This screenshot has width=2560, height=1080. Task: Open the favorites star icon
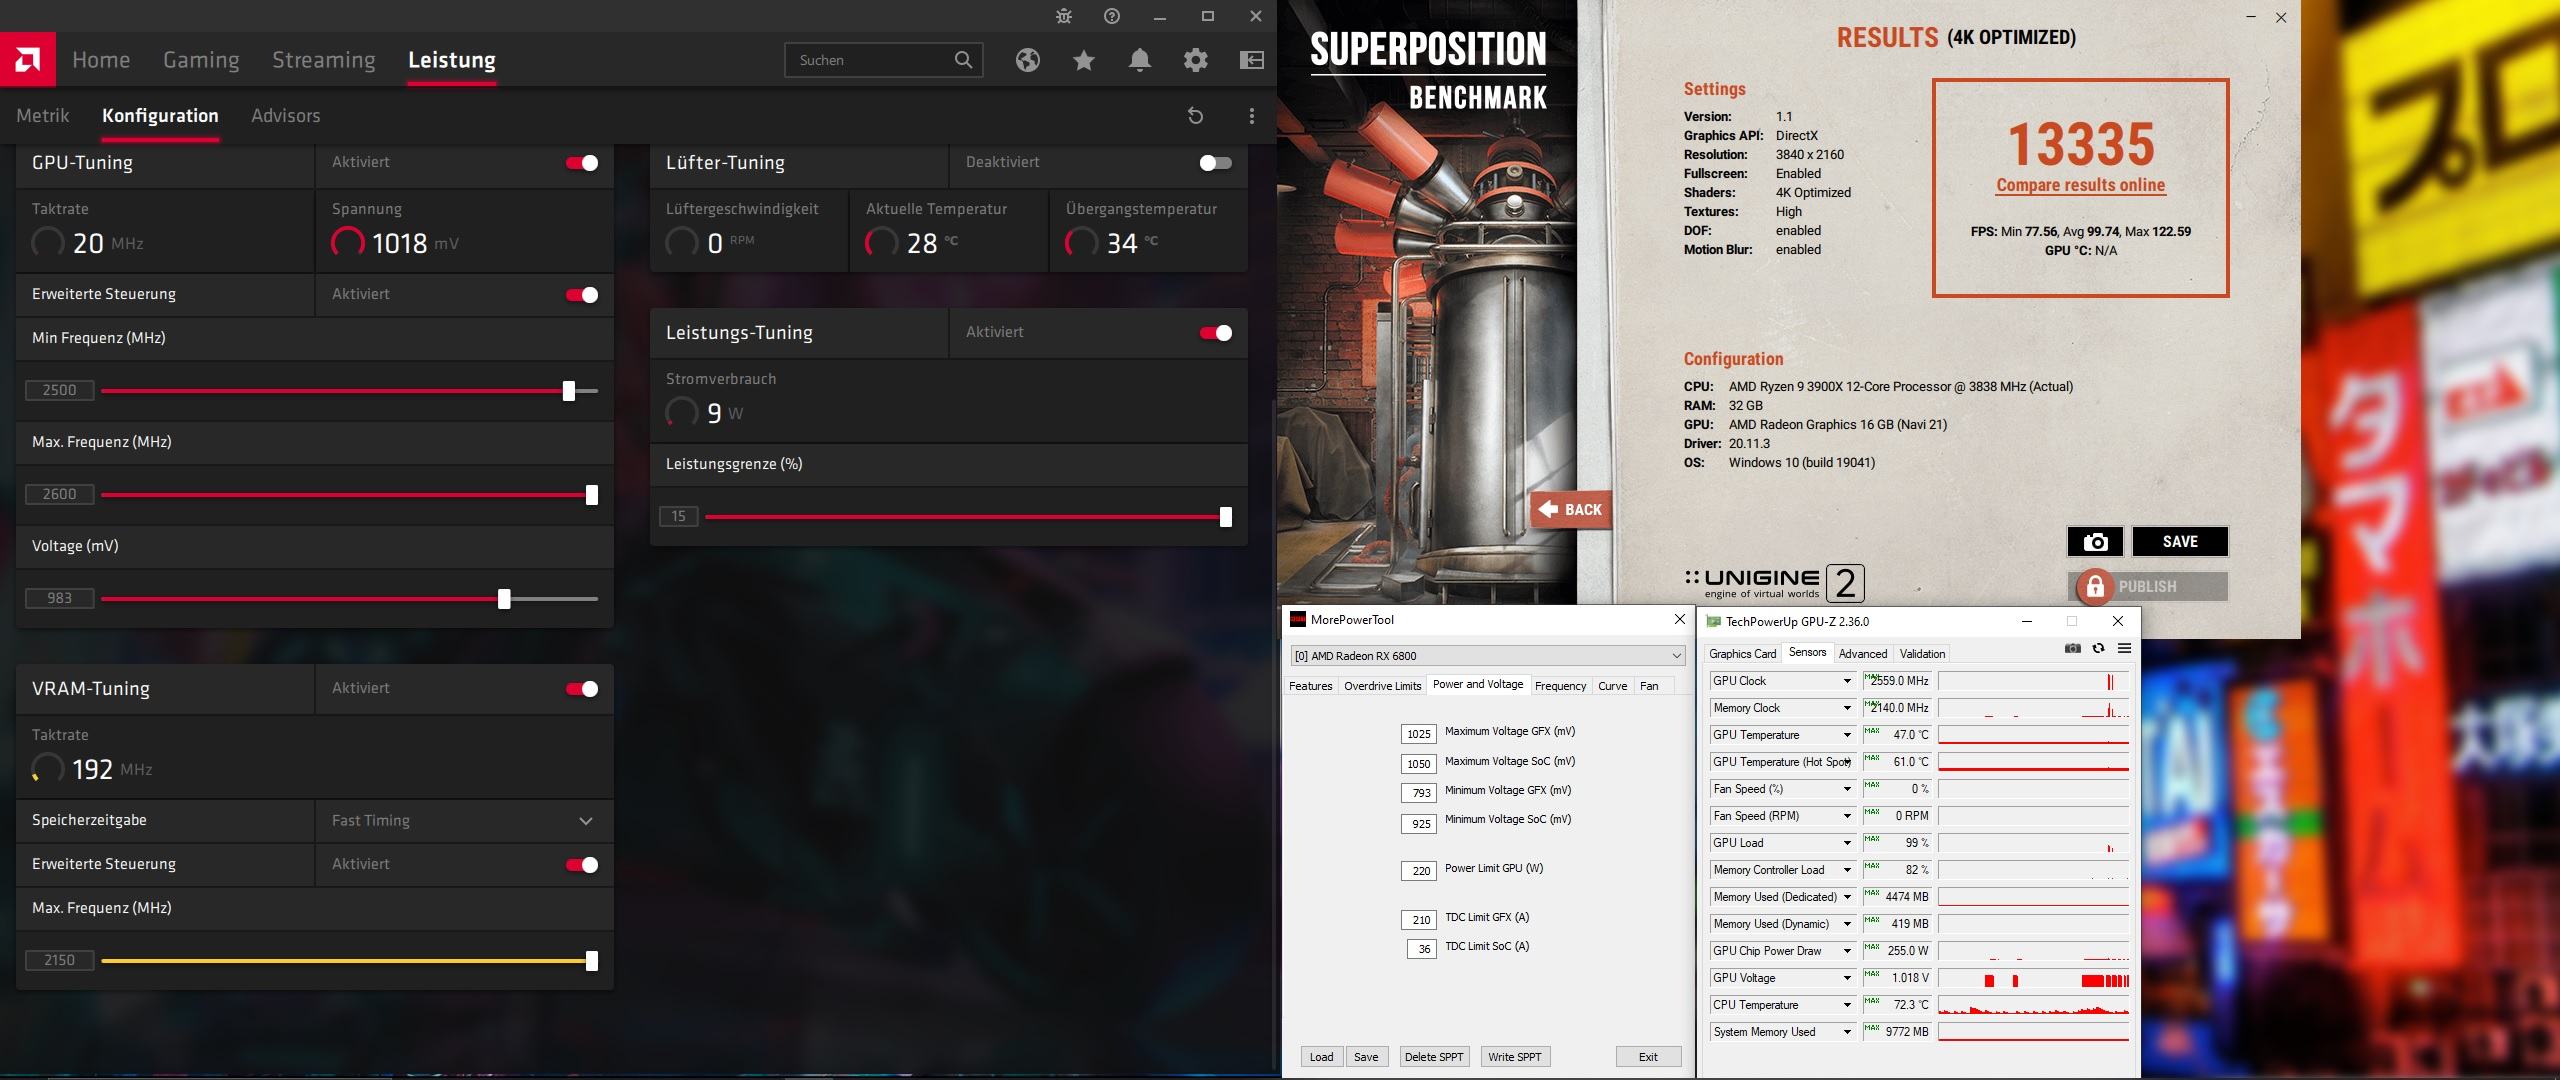tap(1084, 60)
